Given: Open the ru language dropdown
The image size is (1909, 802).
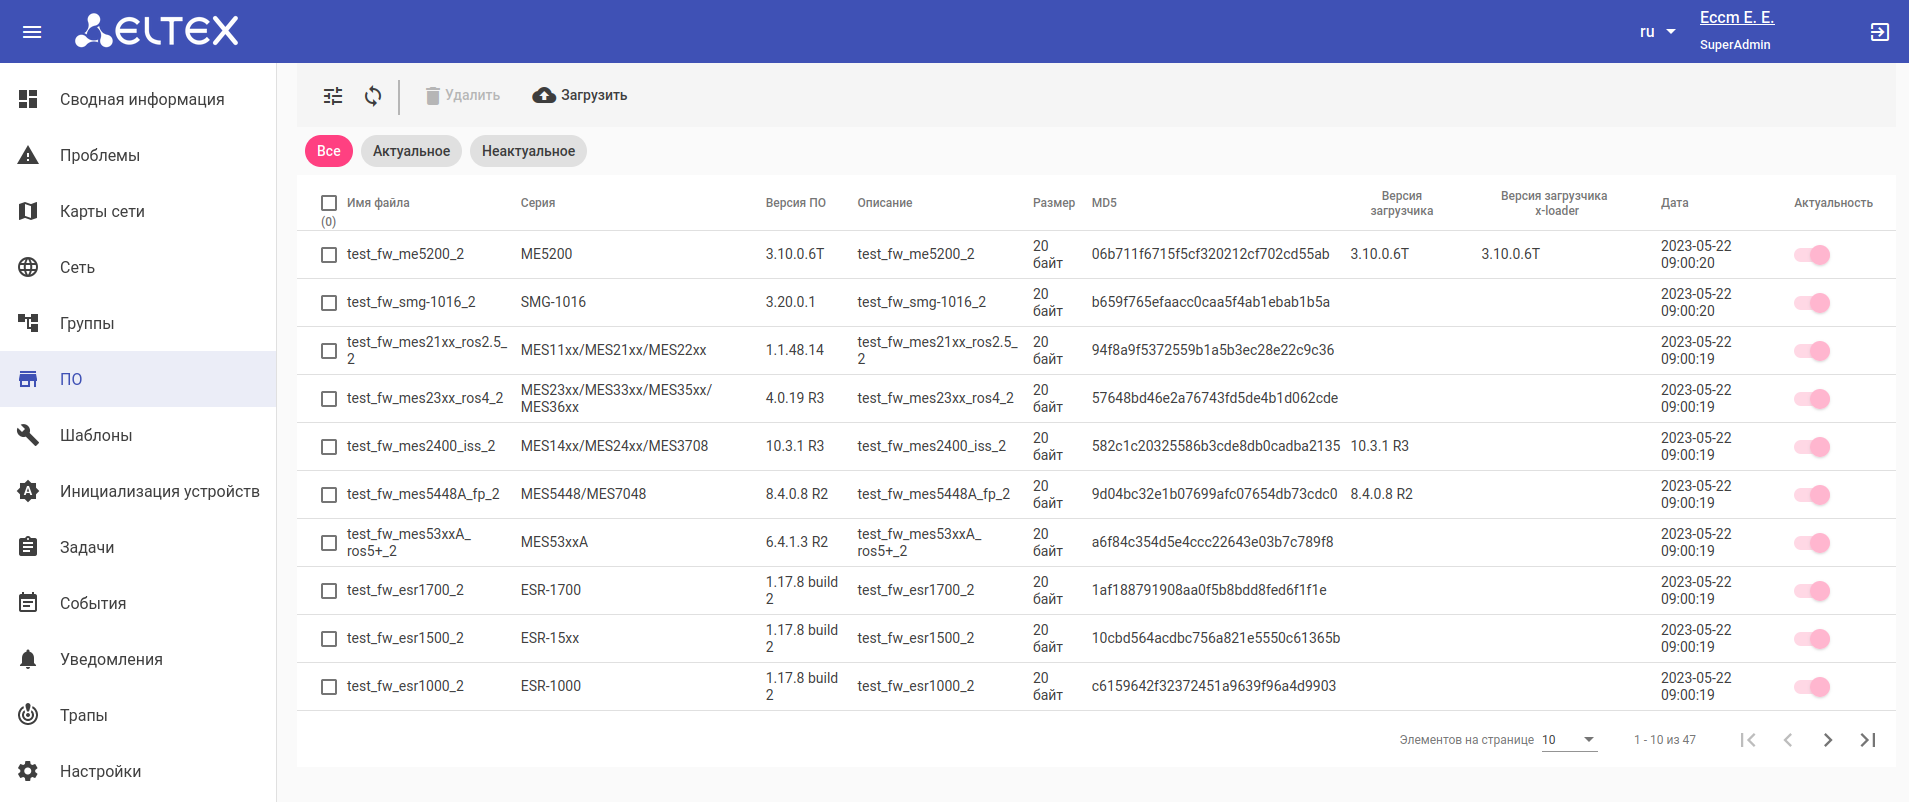Looking at the screenshot, I should [1657, 32].
